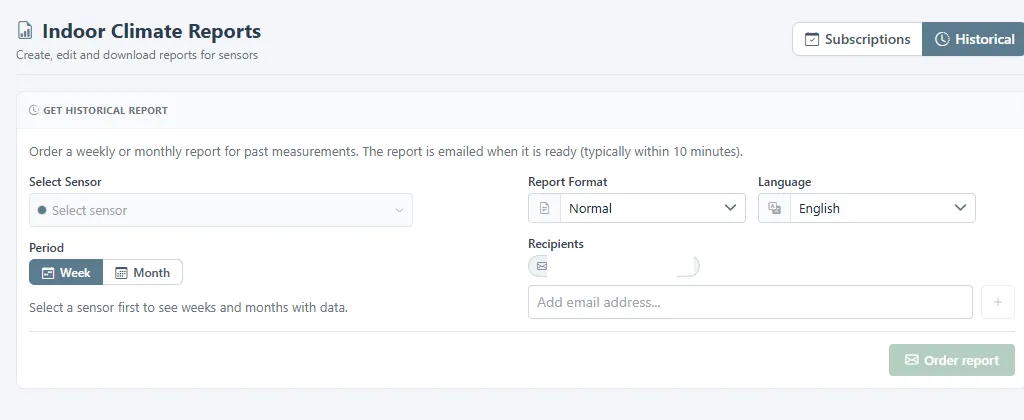
Task: Click the existing recipient email chip
Action: point(614,267)
